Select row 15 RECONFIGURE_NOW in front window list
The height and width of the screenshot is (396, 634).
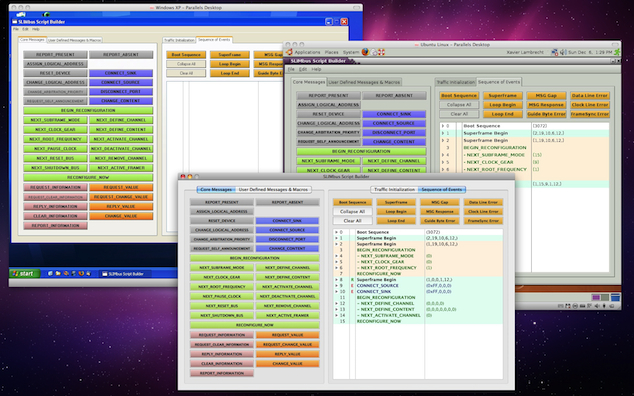click(x=418, y=321)
